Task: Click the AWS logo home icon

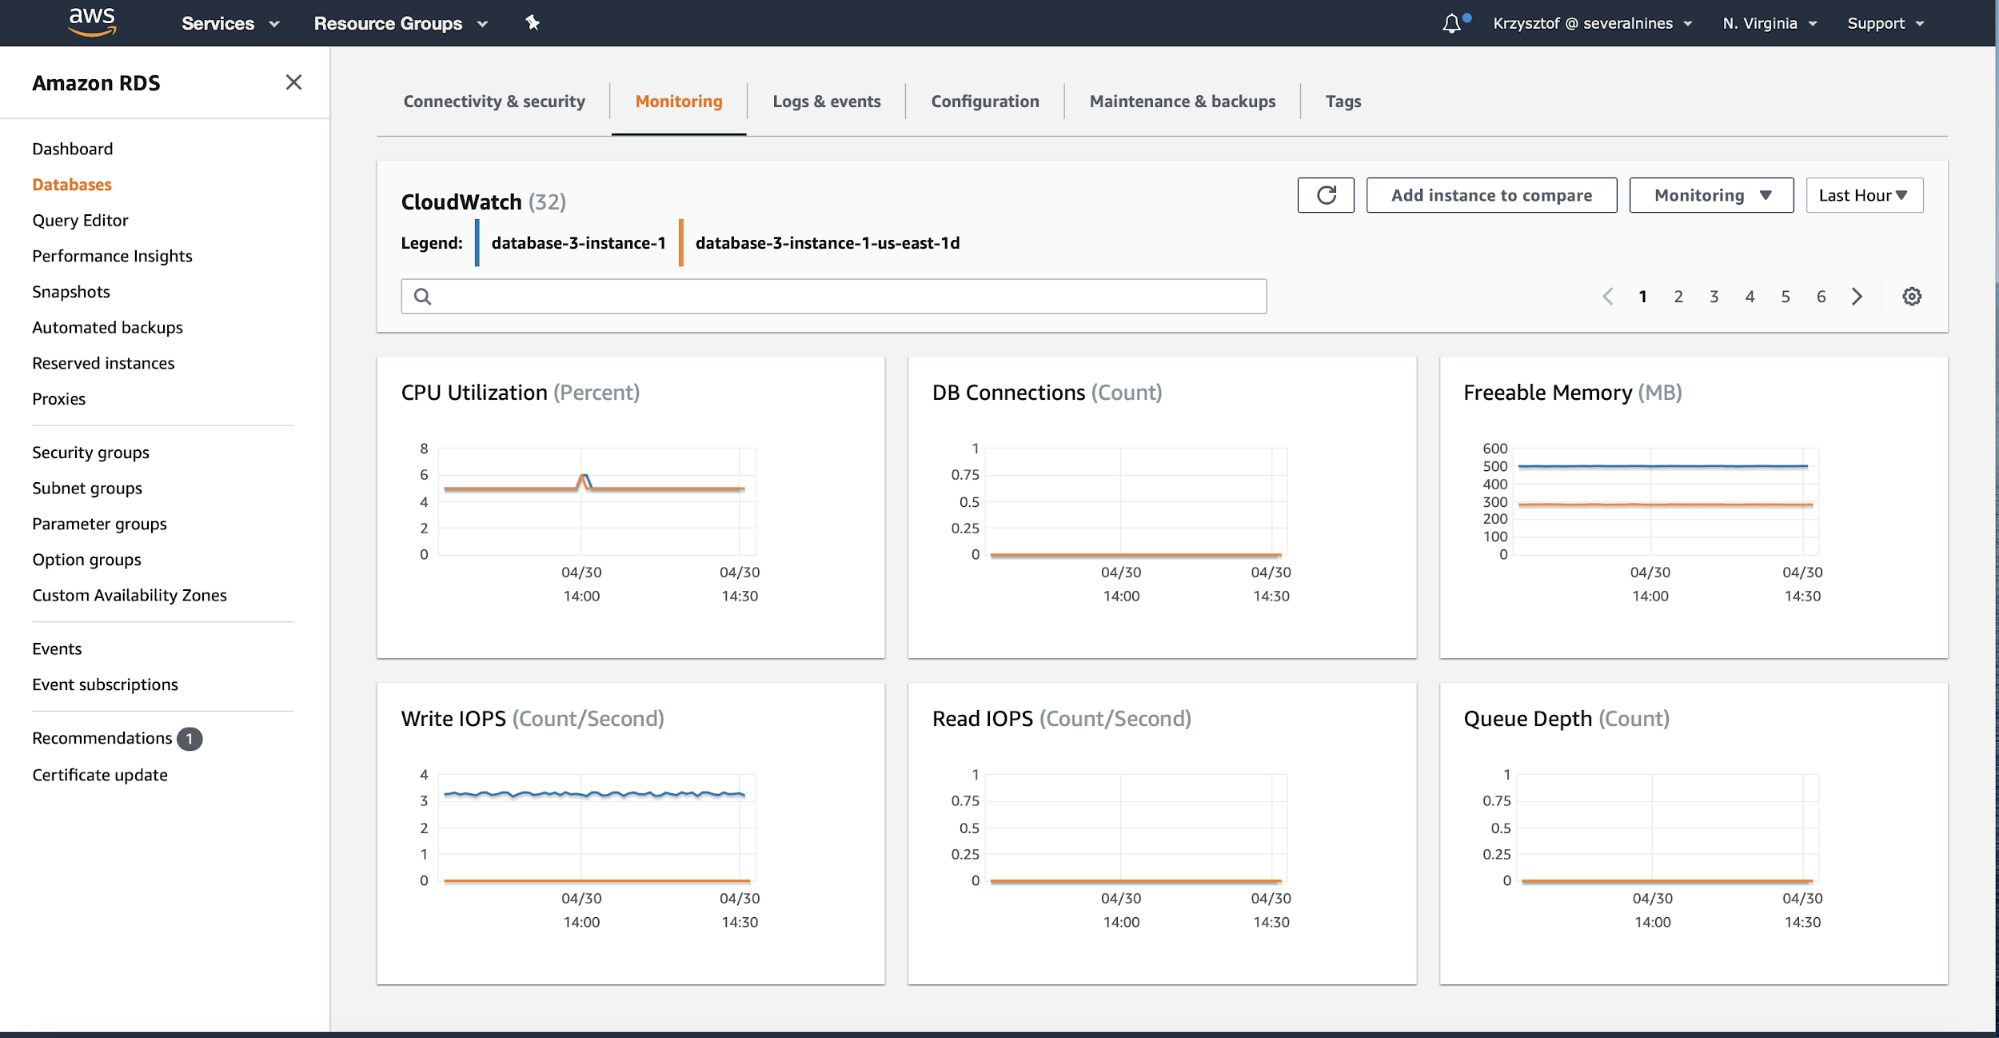Action: (92, 22)
